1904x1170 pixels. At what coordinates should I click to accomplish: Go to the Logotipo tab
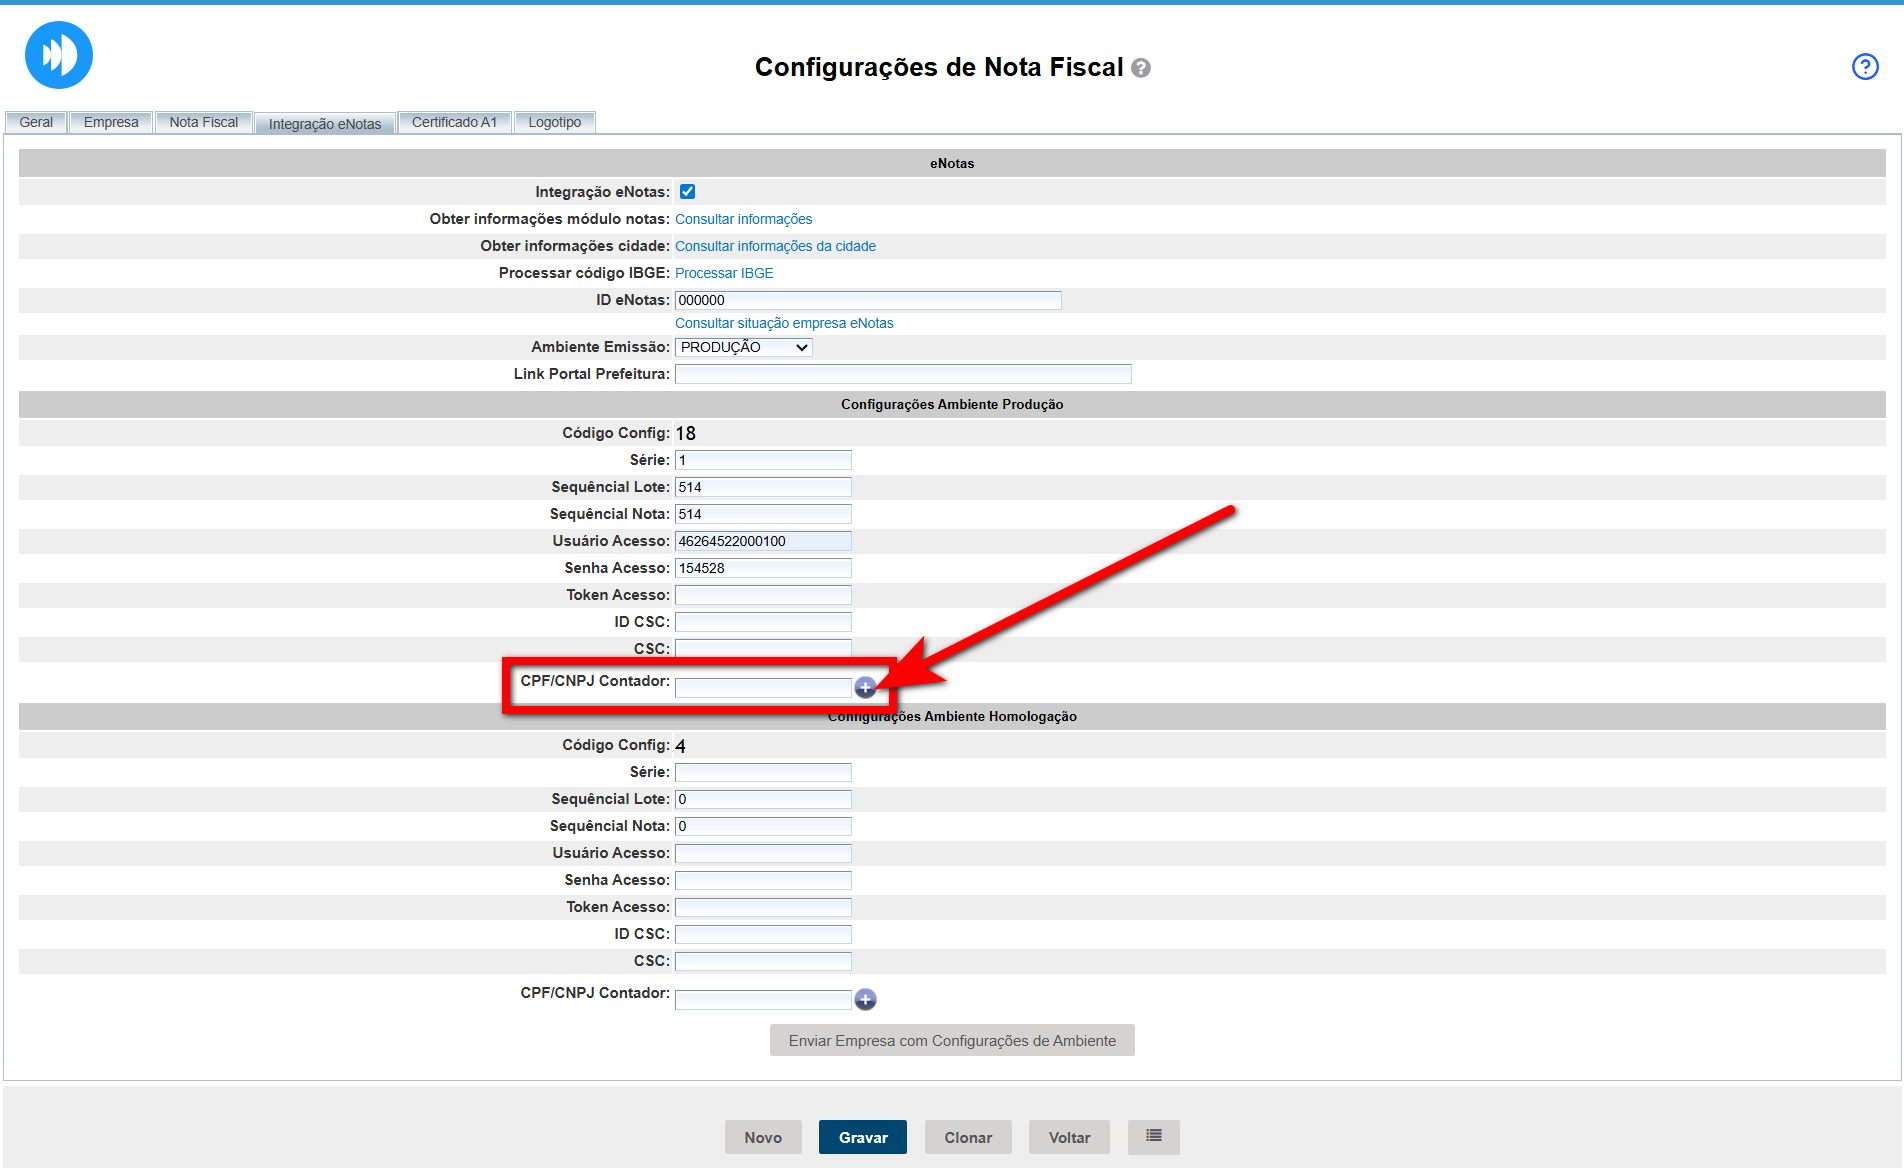pyautogui.click(x=554, y=122)
